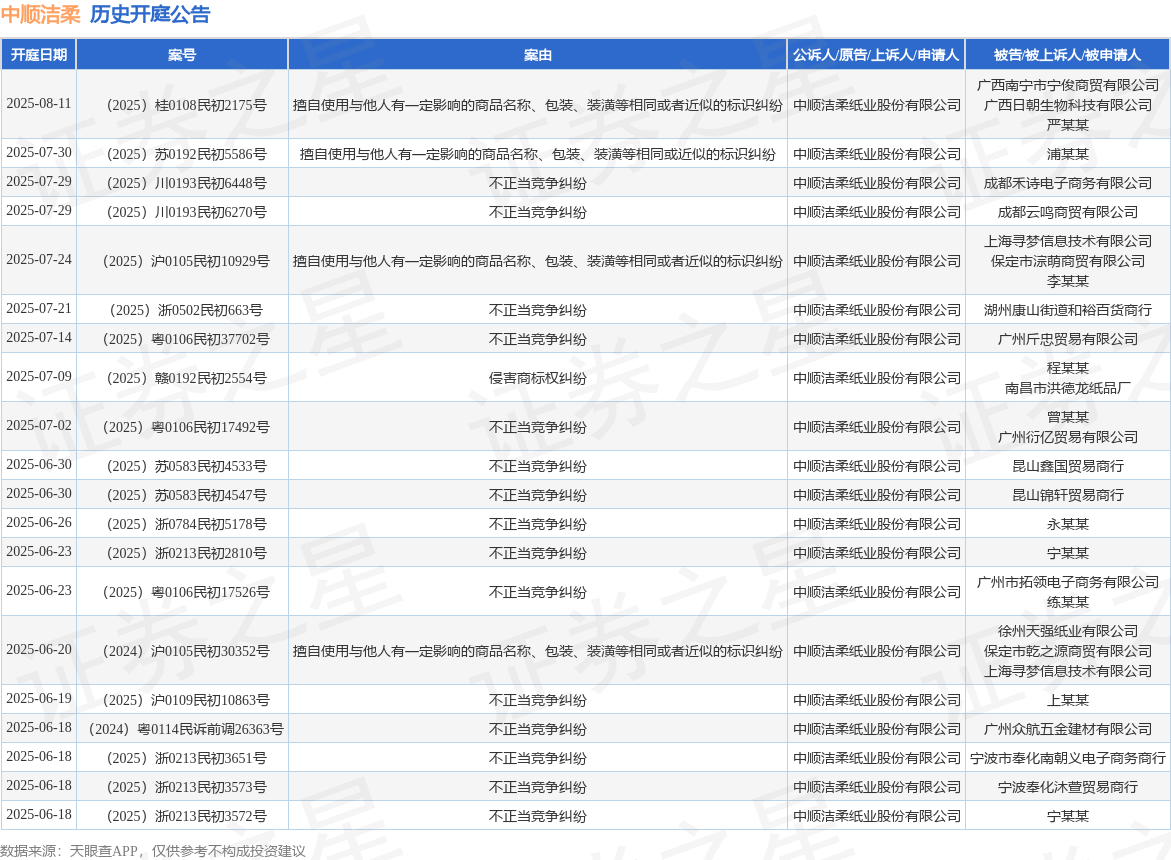The image size is (1171, 860).
Task: Click defendant 成都禾诗电子商务有限公司
Action: click(x=1068, y=183)
